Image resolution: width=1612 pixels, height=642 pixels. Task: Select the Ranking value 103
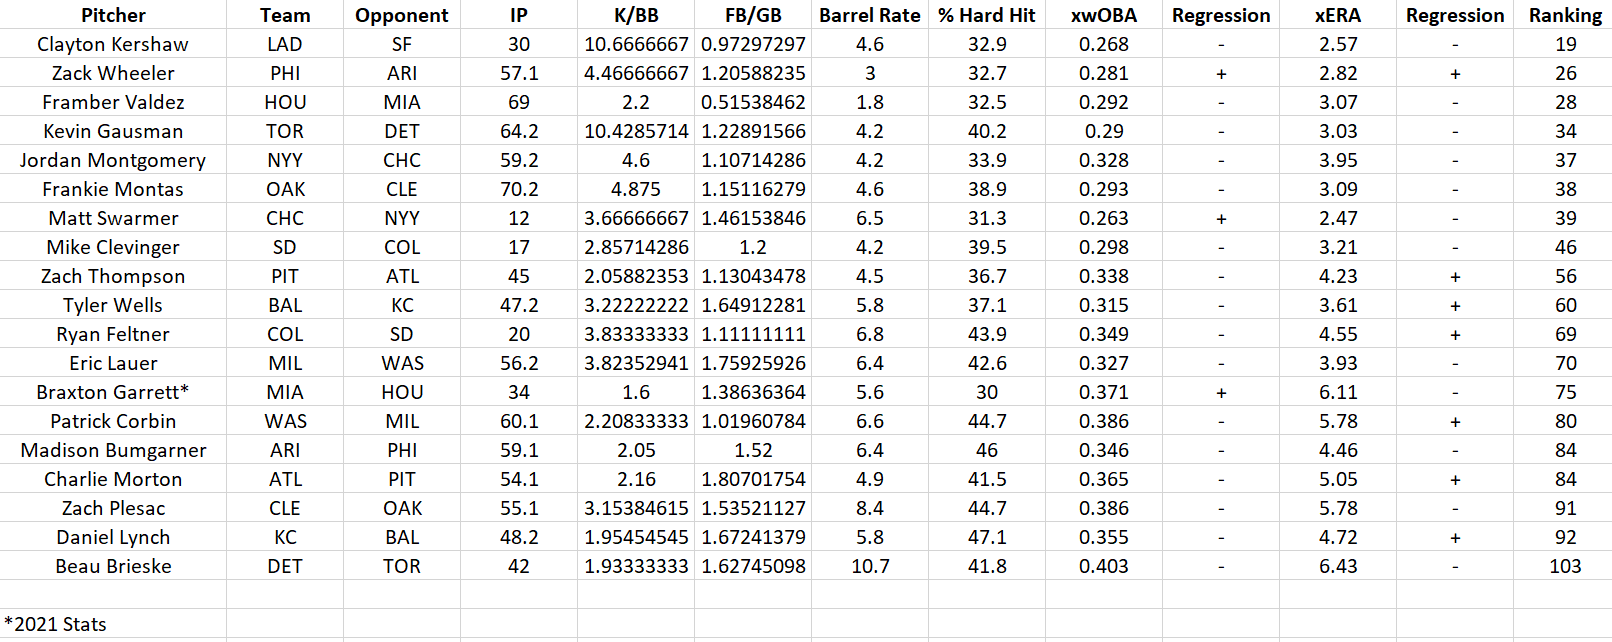tap(1565, 566)
